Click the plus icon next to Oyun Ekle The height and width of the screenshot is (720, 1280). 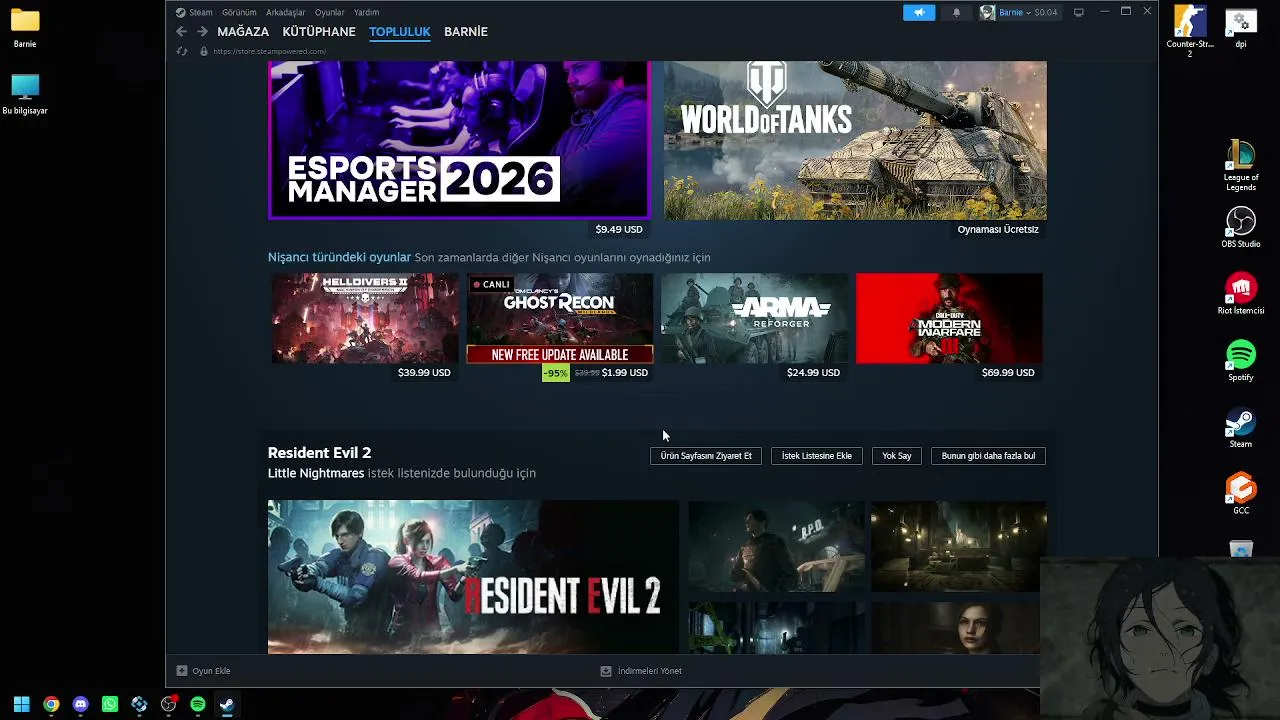coord(182,671)
